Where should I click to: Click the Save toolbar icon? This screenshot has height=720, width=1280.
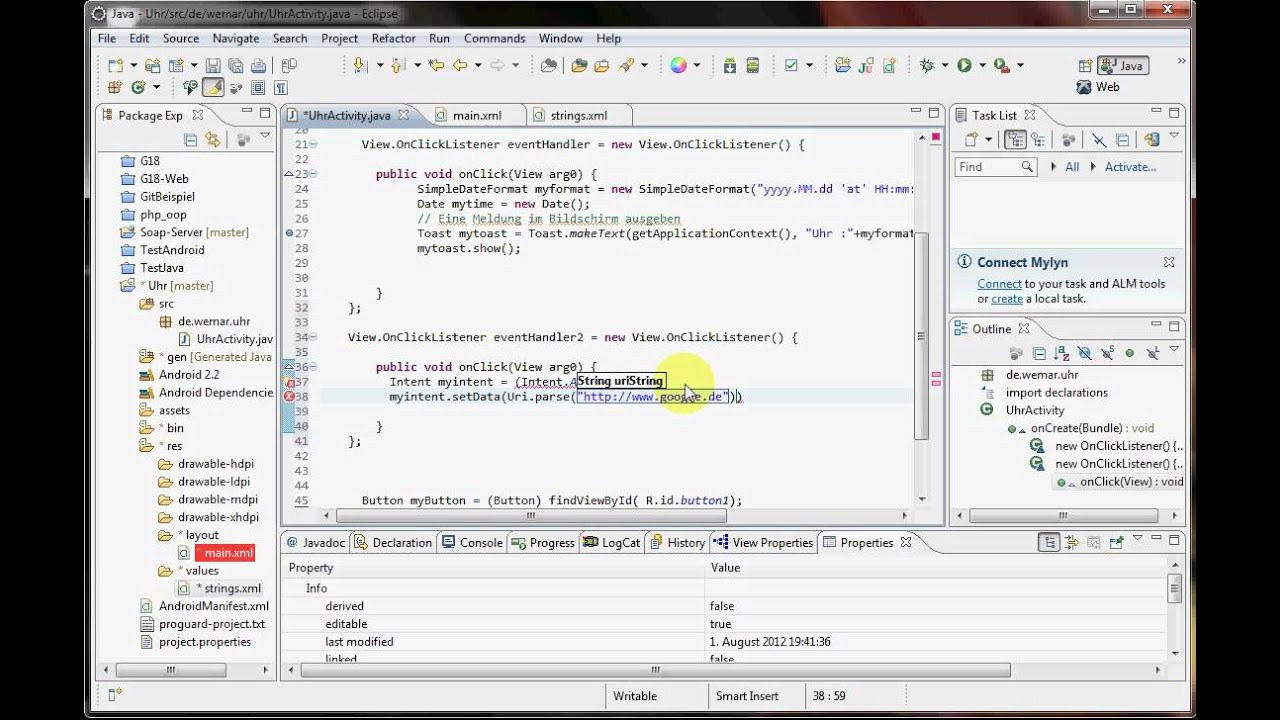(213, 65)
